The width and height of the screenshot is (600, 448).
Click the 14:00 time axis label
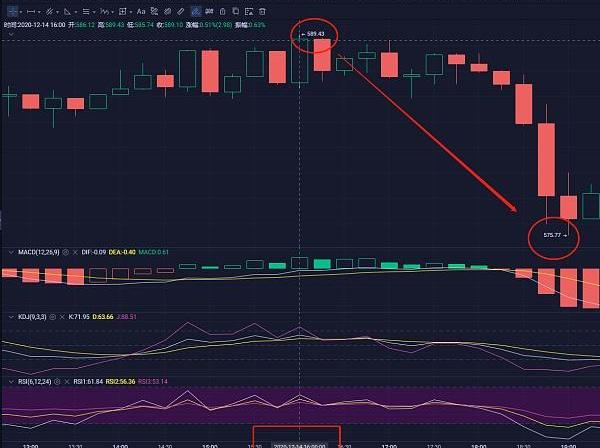120,446
